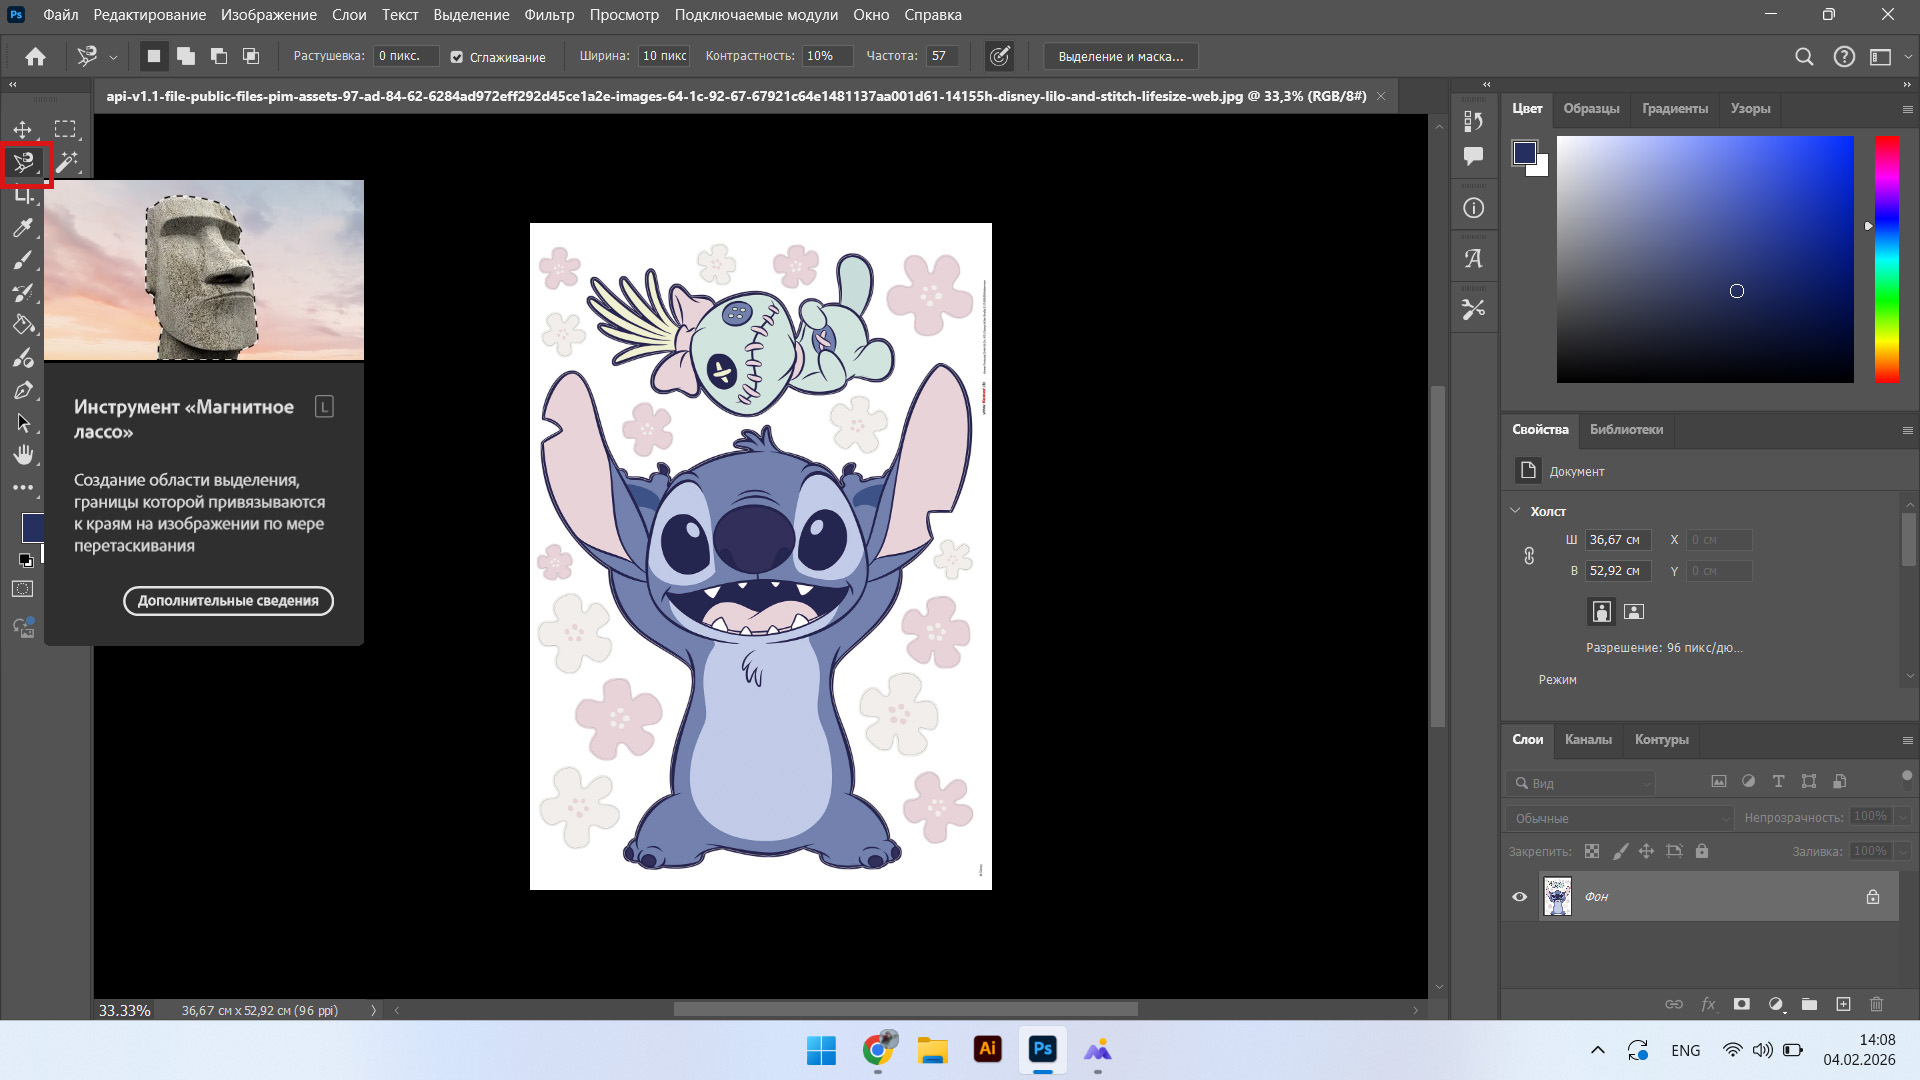
Task: Toggle width-height link in Холст
Action: coord(1529,556)
